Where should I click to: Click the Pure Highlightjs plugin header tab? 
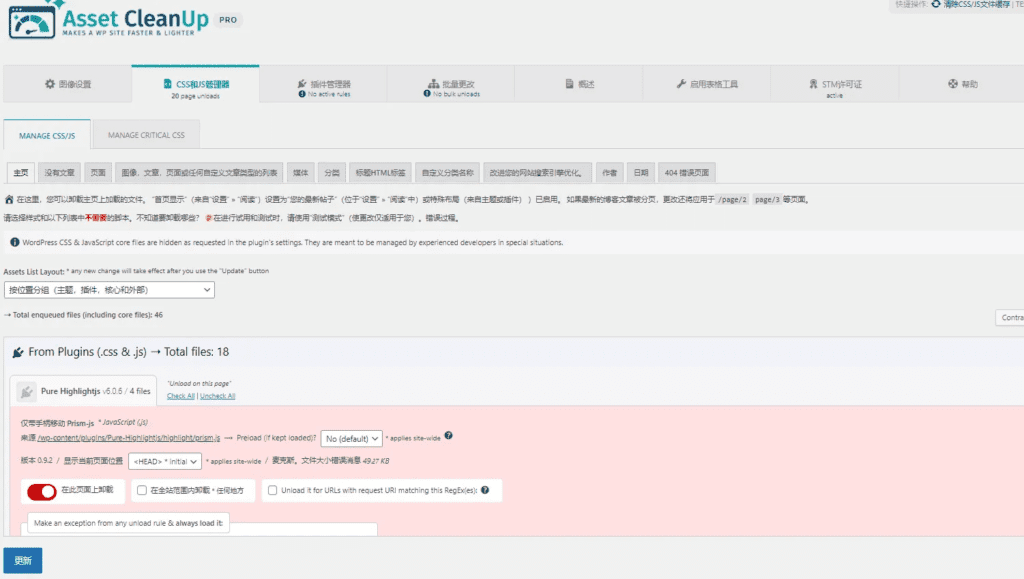[x=83, y=391]
